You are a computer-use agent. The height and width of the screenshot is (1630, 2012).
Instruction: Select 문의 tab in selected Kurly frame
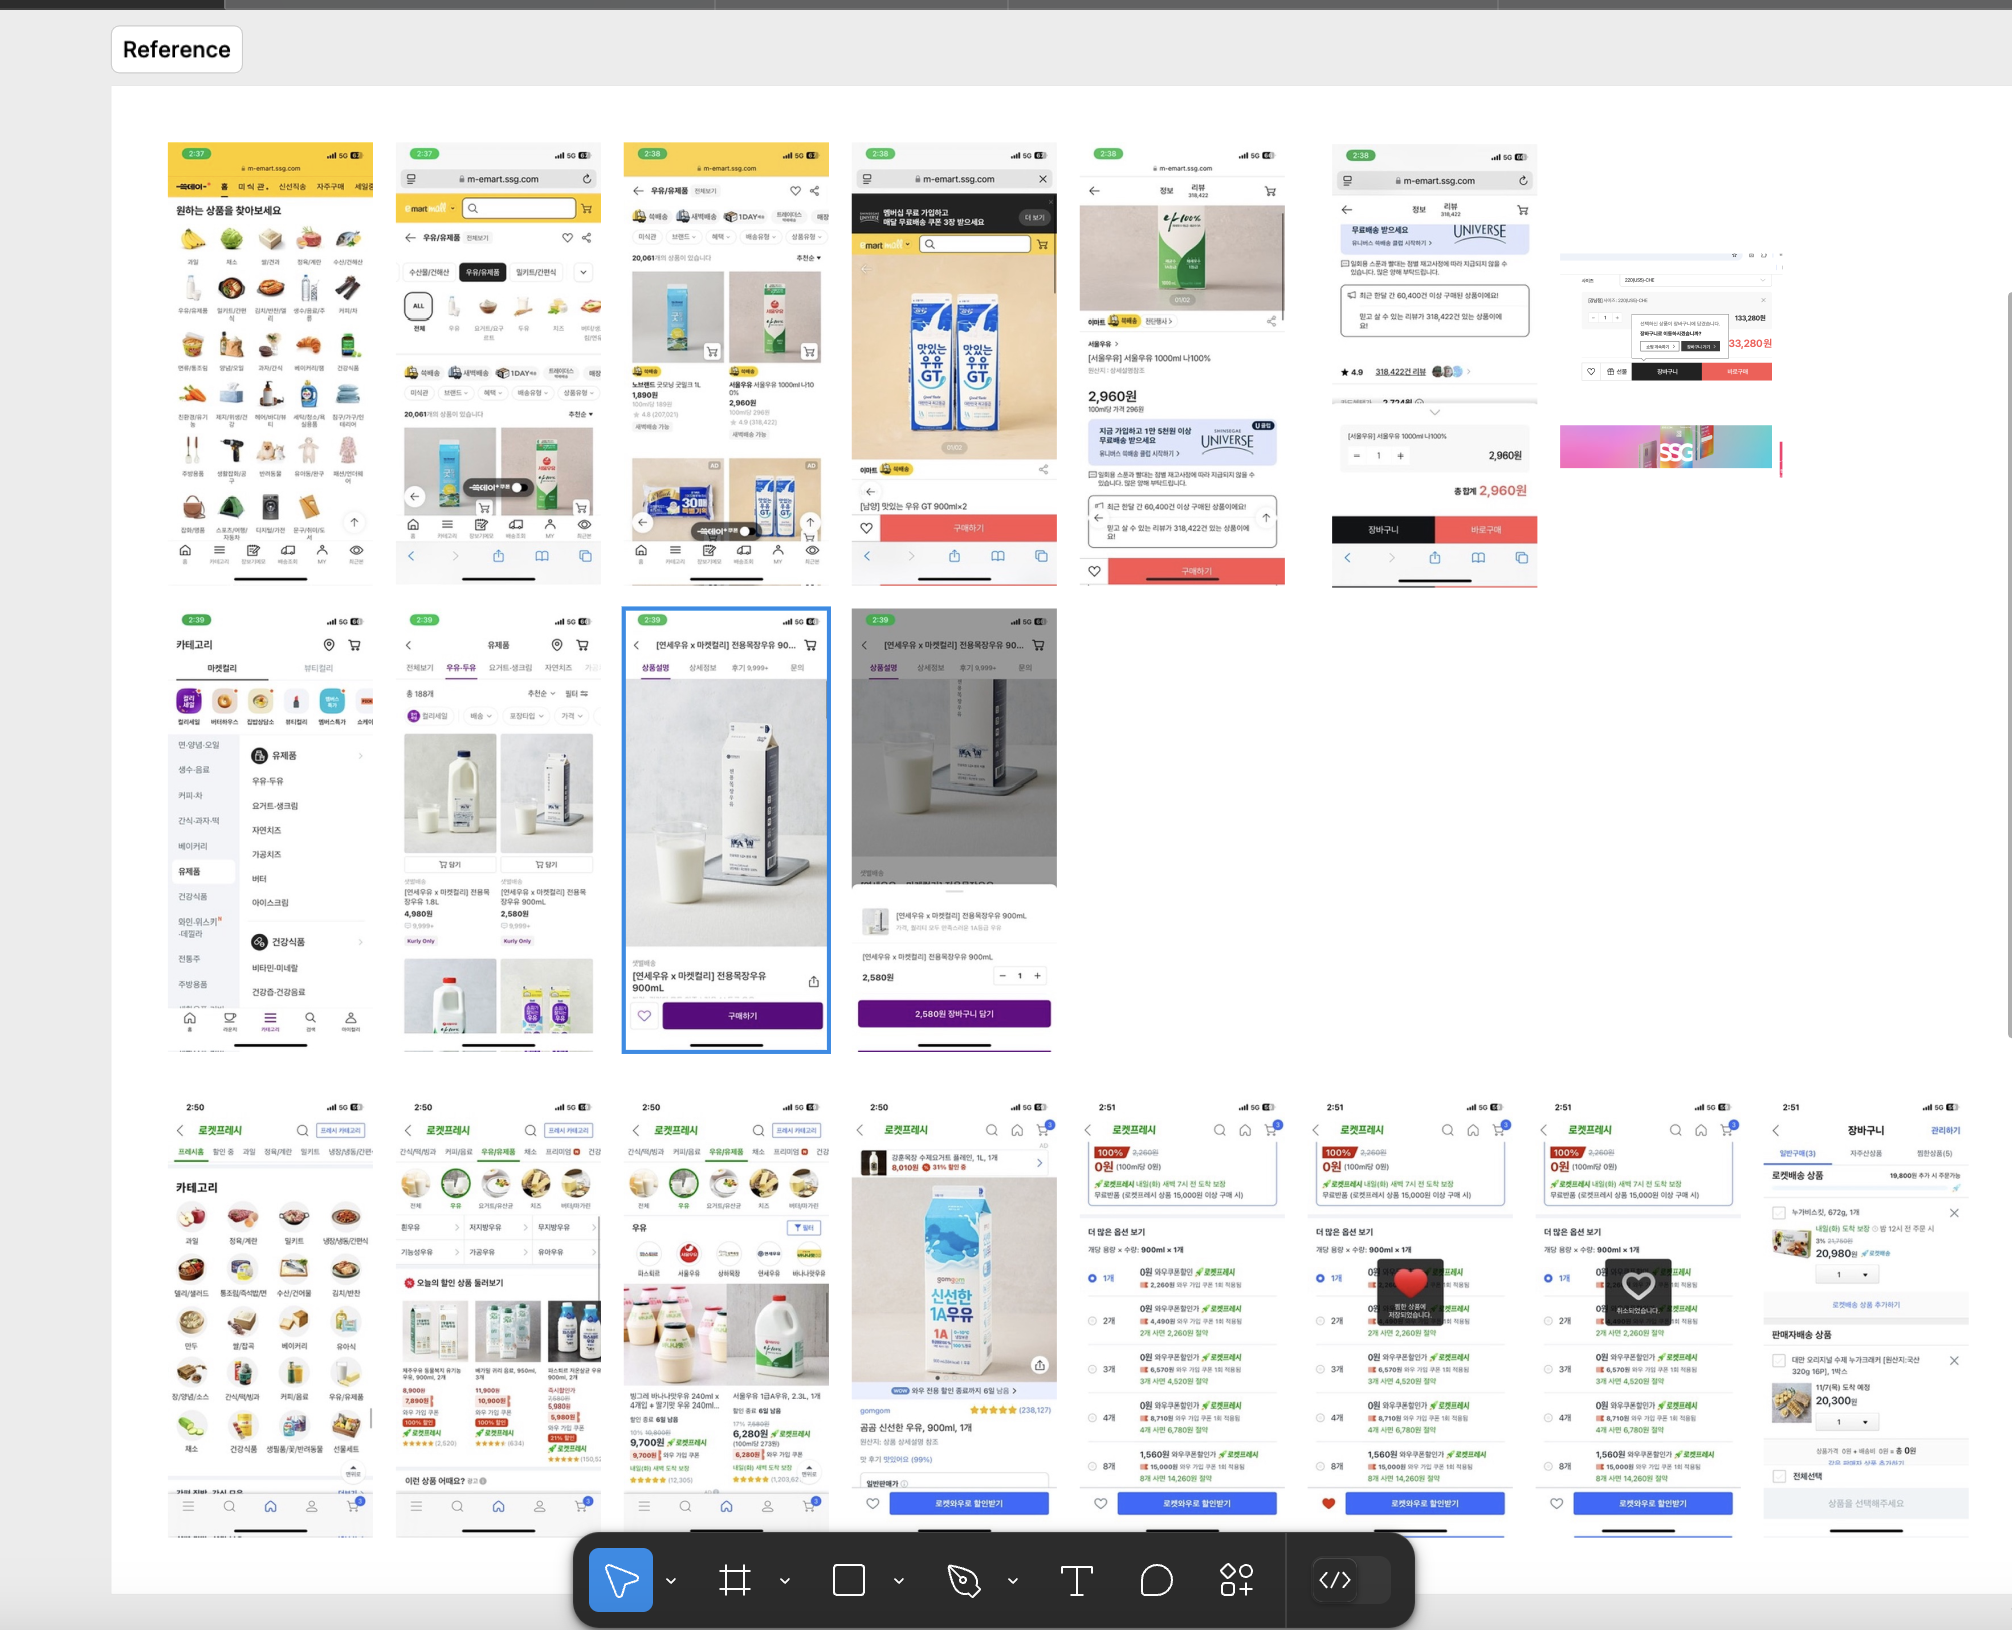click(797, 668)
